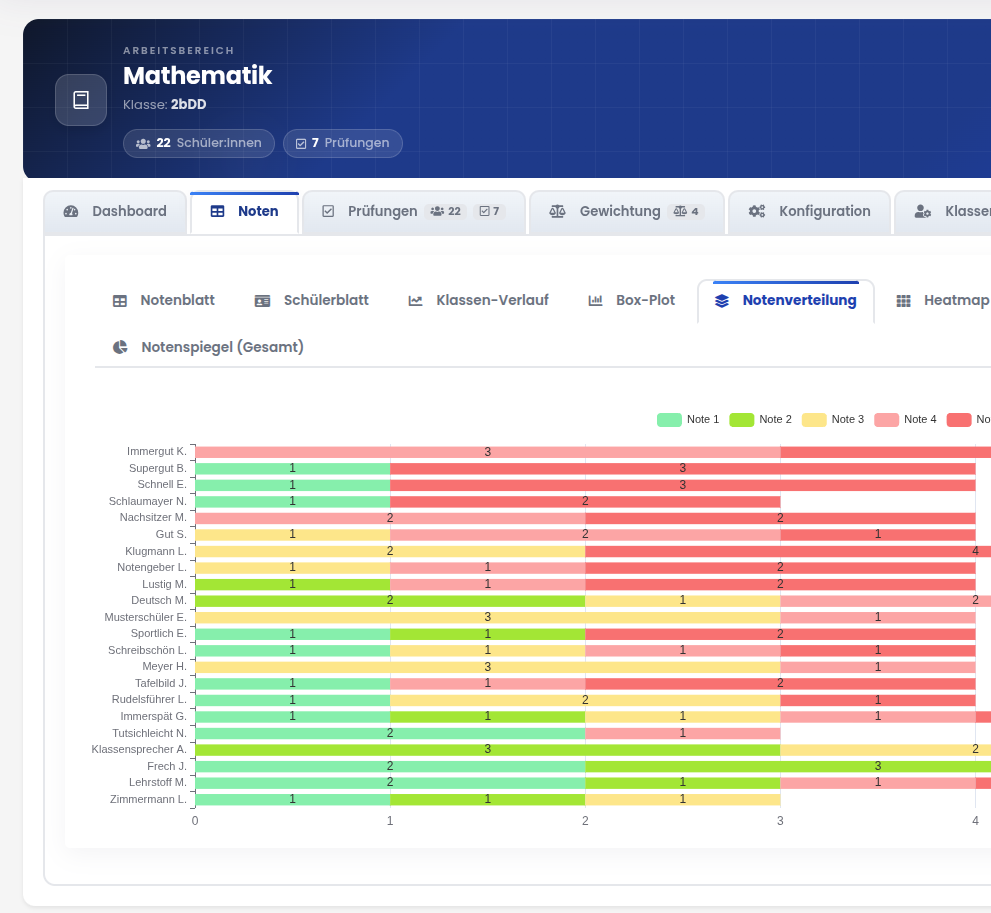Image resolution: width=991 pixels, height=913 pixels.
Task: Click the Schlaumayer N. axis label
Action: [x=148, y=501]
